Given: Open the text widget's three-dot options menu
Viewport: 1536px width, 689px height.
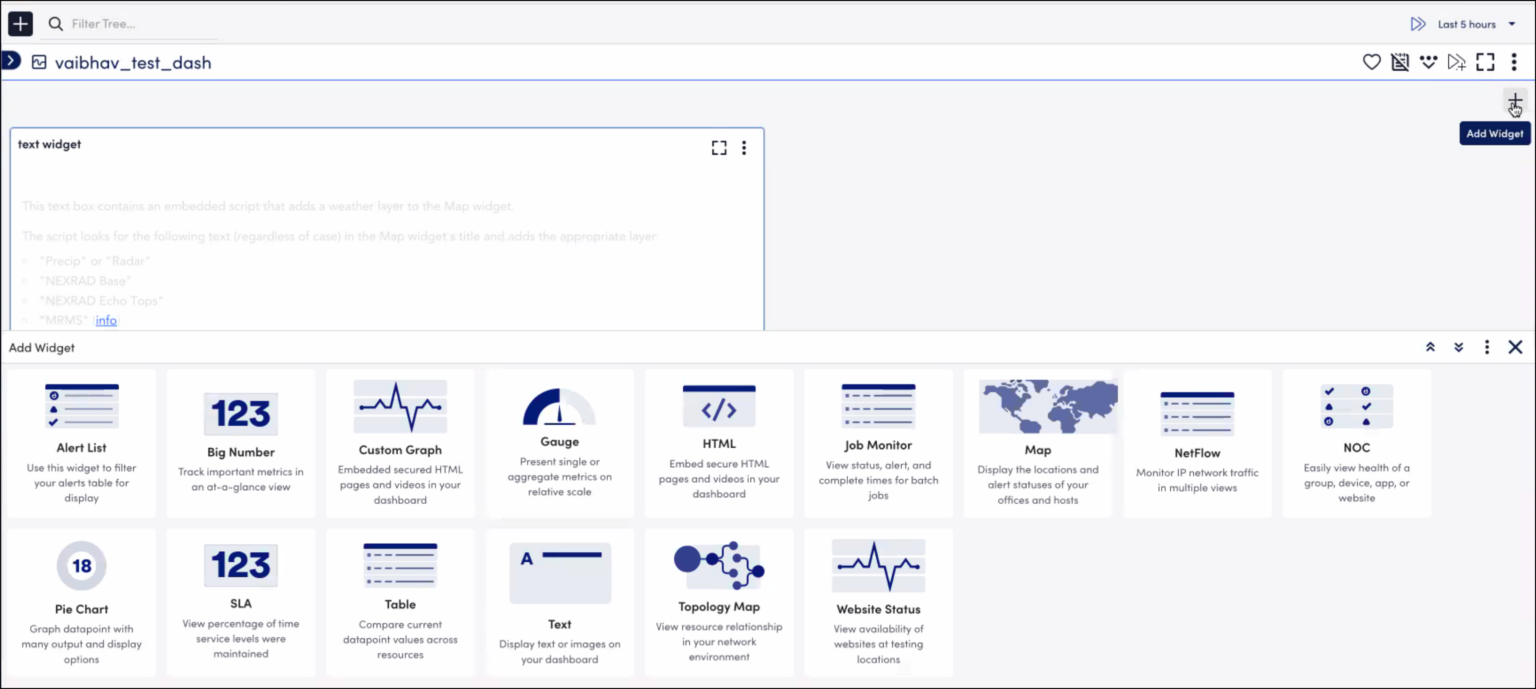Looking at the screenshot, I should click(x=744, y=147).
